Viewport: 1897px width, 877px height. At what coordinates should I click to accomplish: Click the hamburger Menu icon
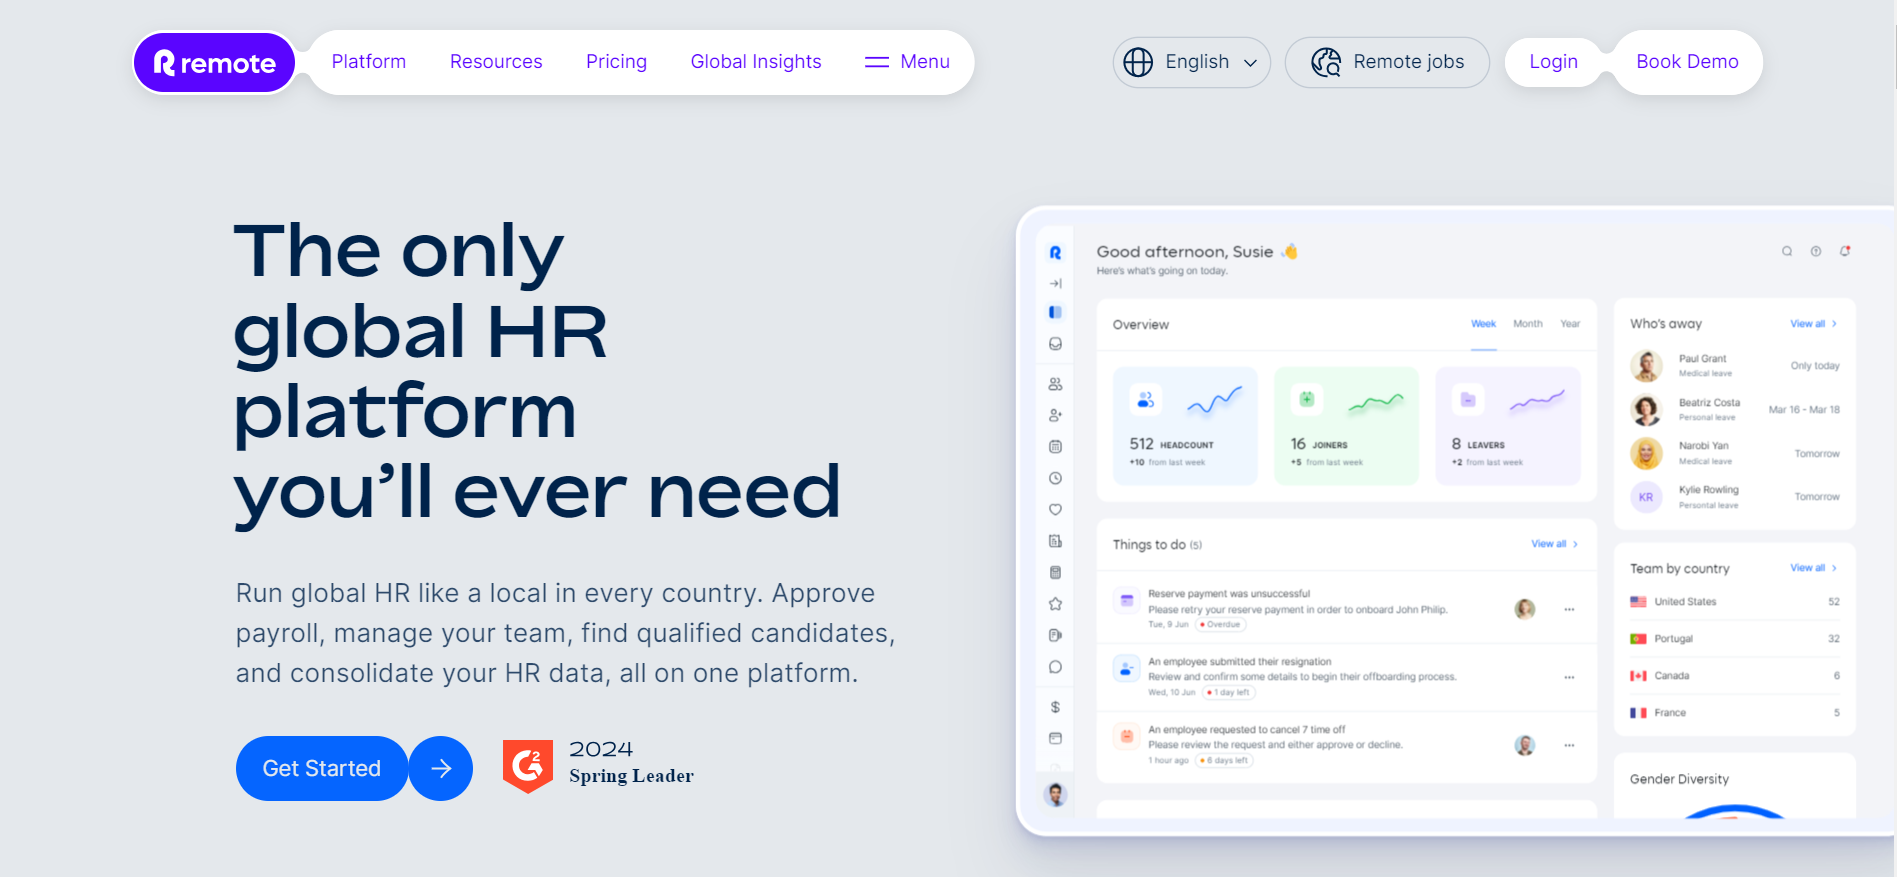click(877, 62)
